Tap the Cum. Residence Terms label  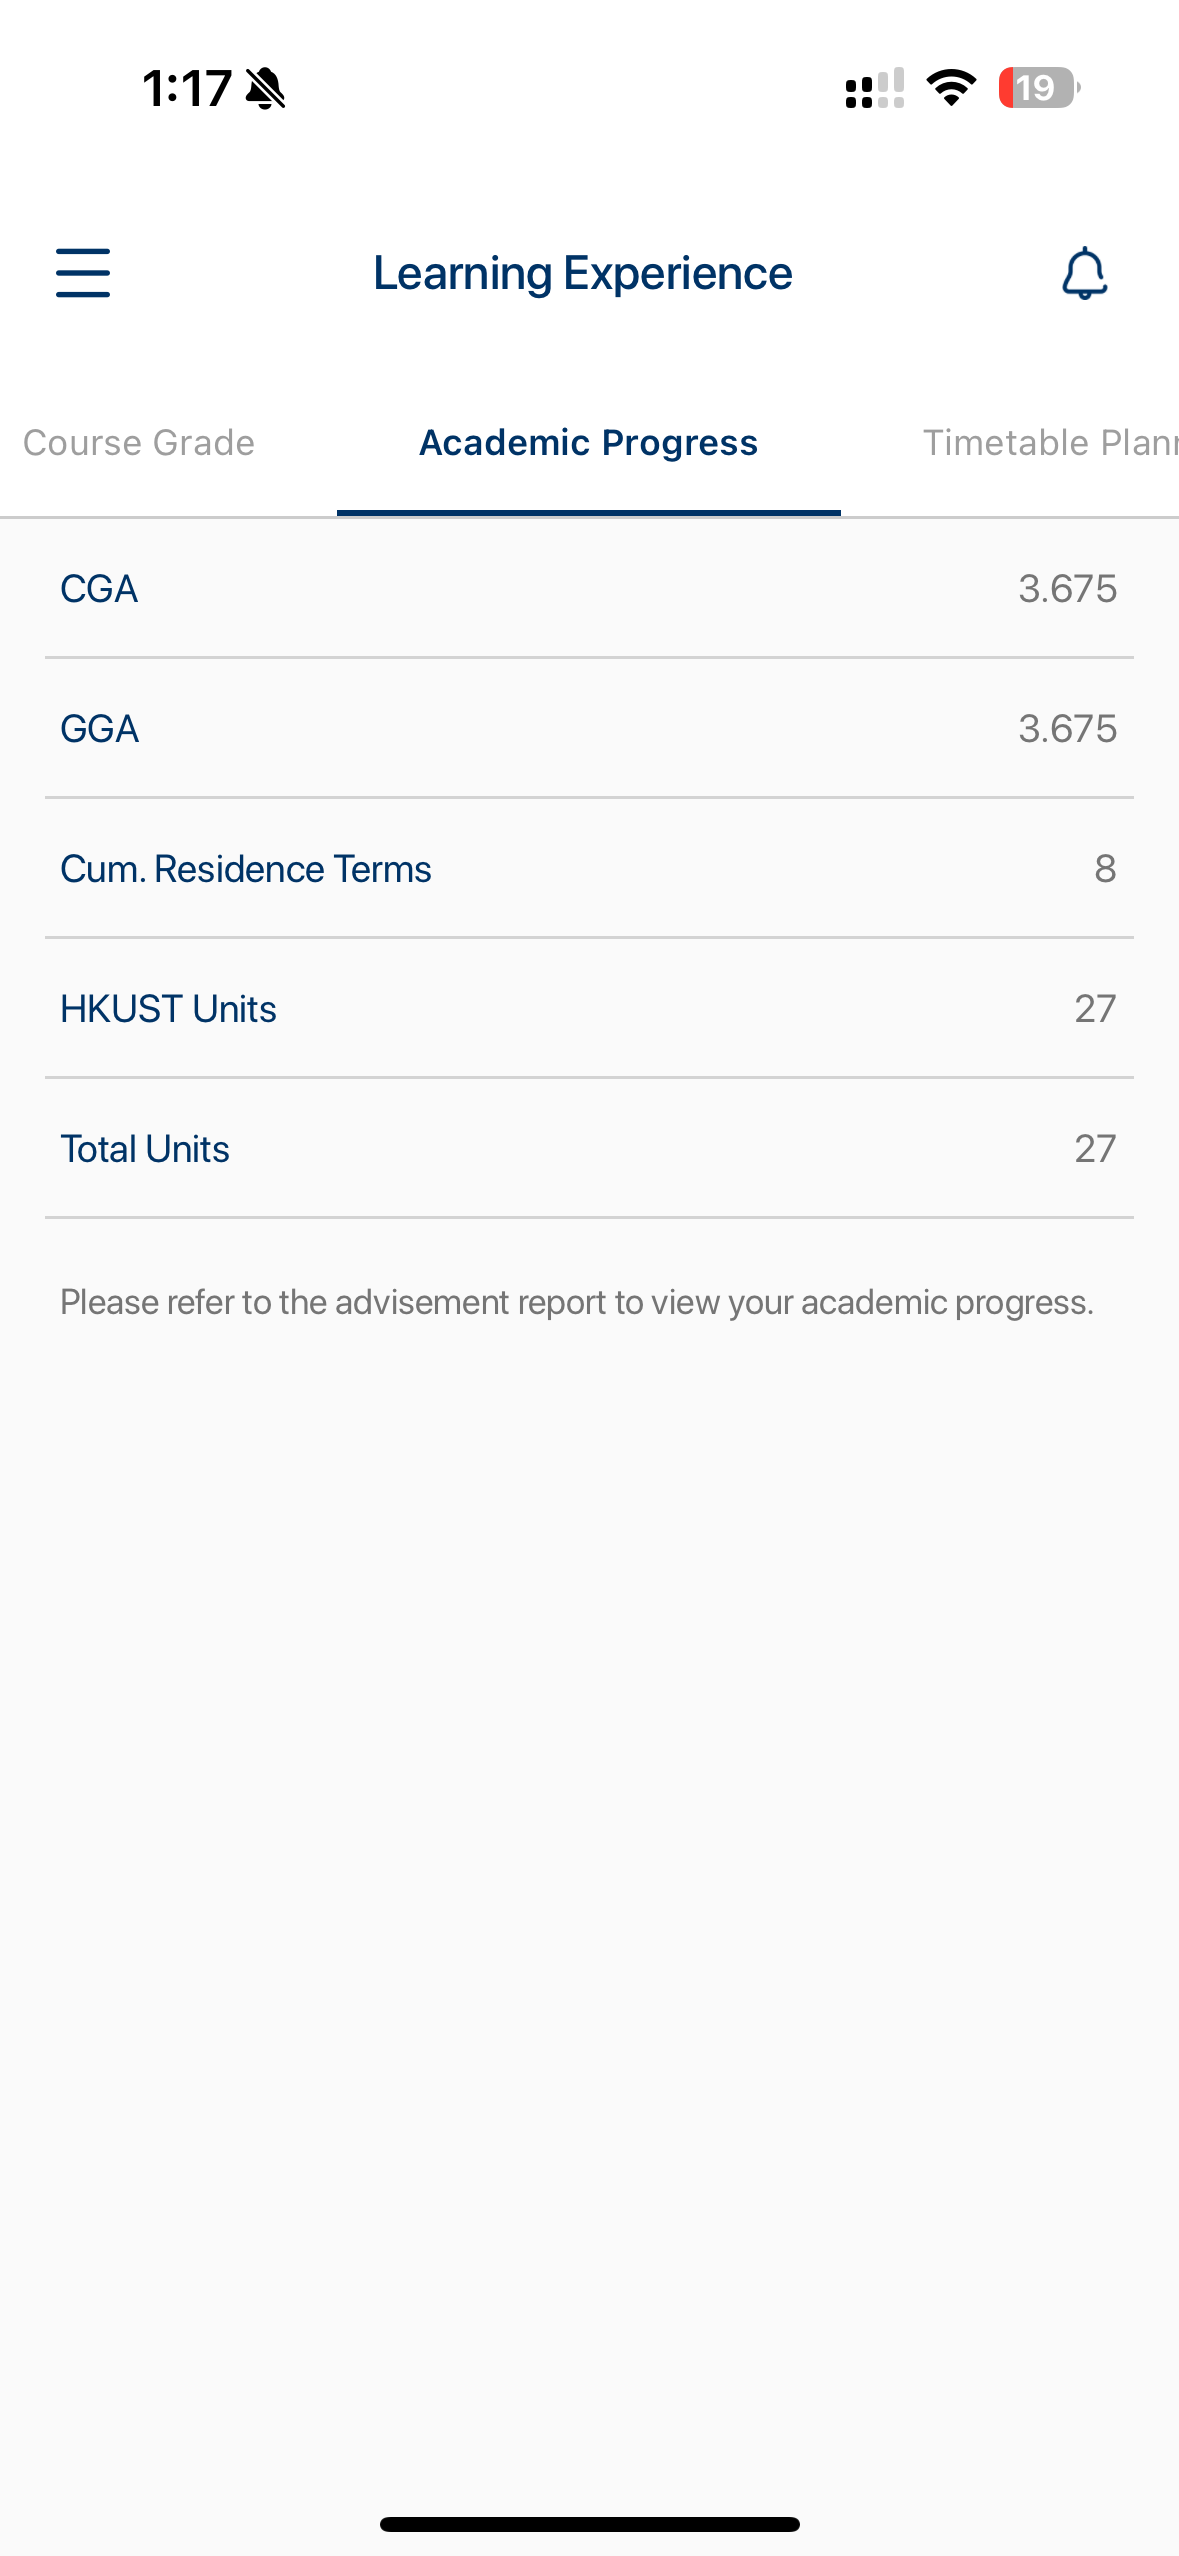(246, 869)
